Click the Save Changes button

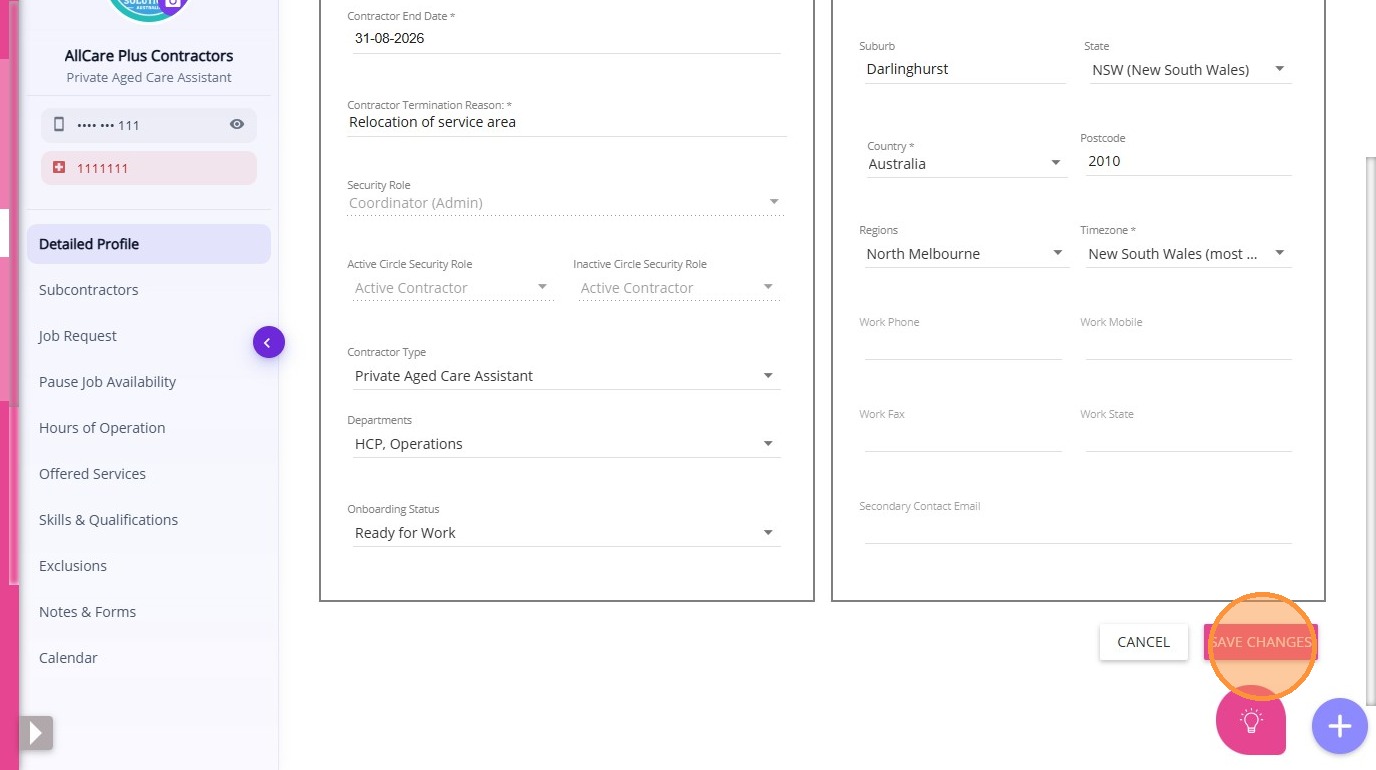pyautogui.click(x=1260, y=642)
